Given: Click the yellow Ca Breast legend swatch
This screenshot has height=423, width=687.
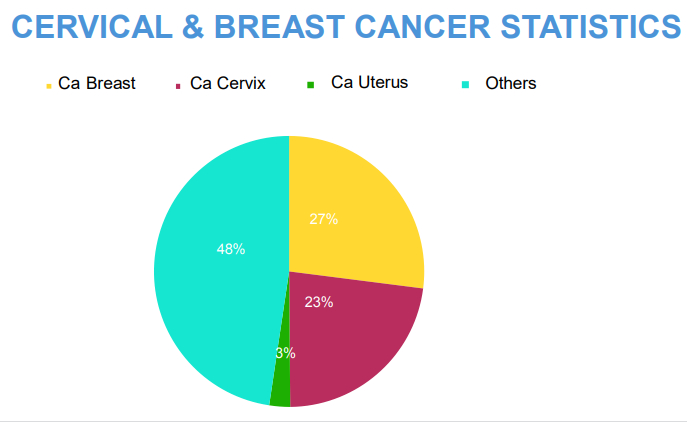Looking at the screenshot, I should coord(49,85).
